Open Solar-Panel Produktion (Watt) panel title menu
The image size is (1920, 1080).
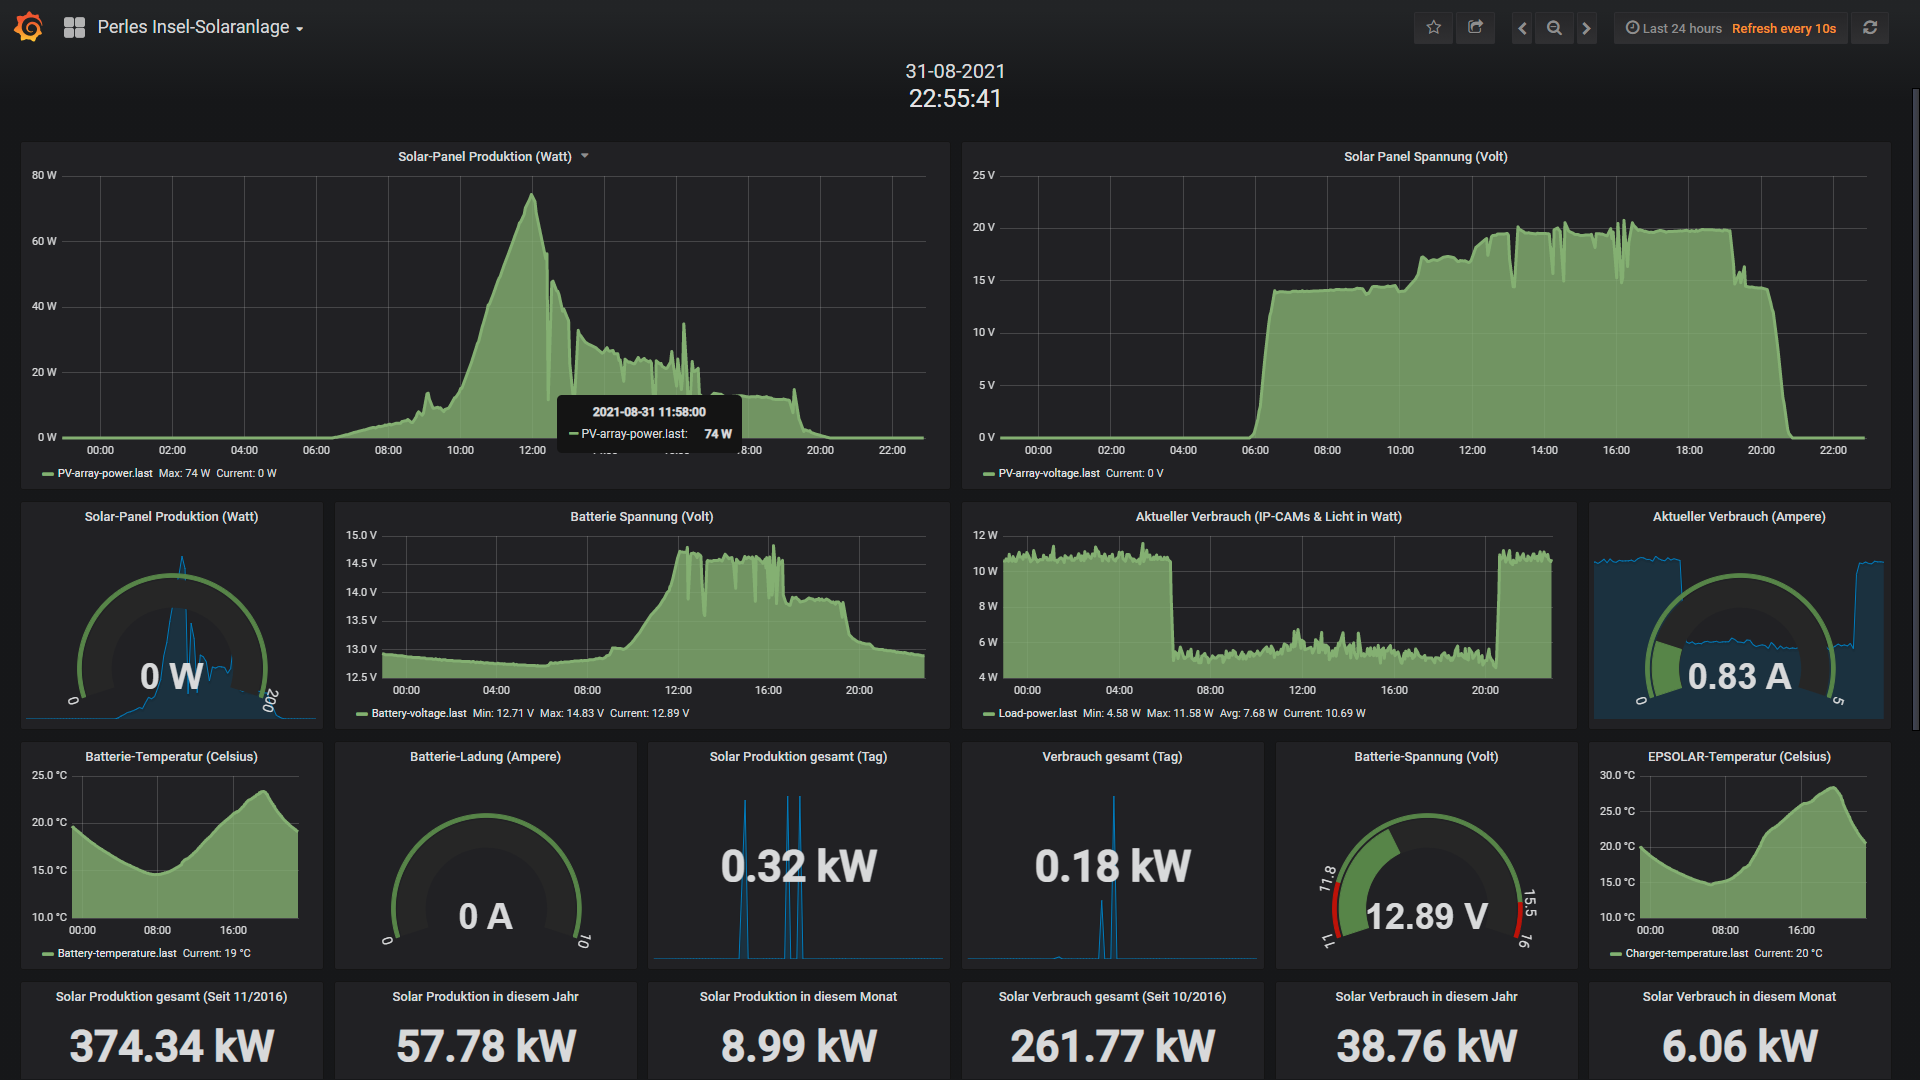point(485,157)
